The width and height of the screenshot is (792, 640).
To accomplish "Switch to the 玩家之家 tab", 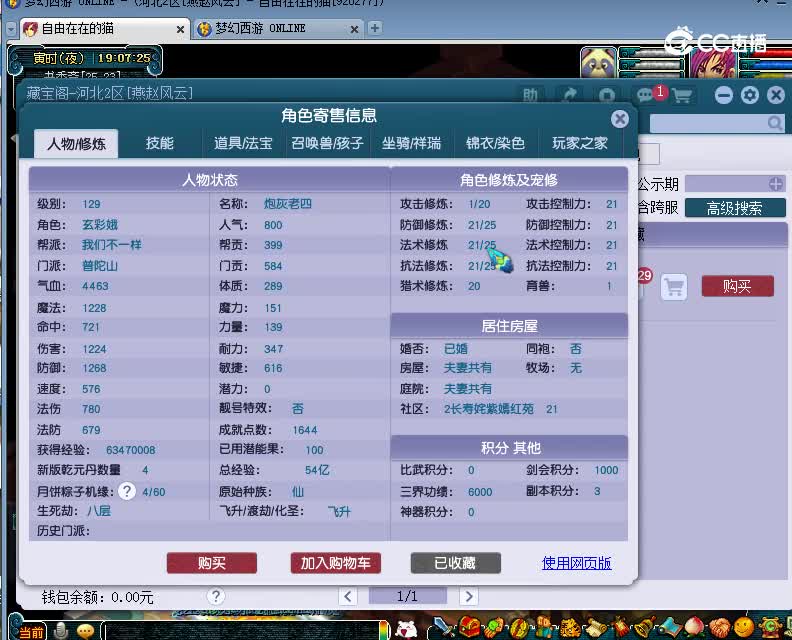I will coord(580,143).
